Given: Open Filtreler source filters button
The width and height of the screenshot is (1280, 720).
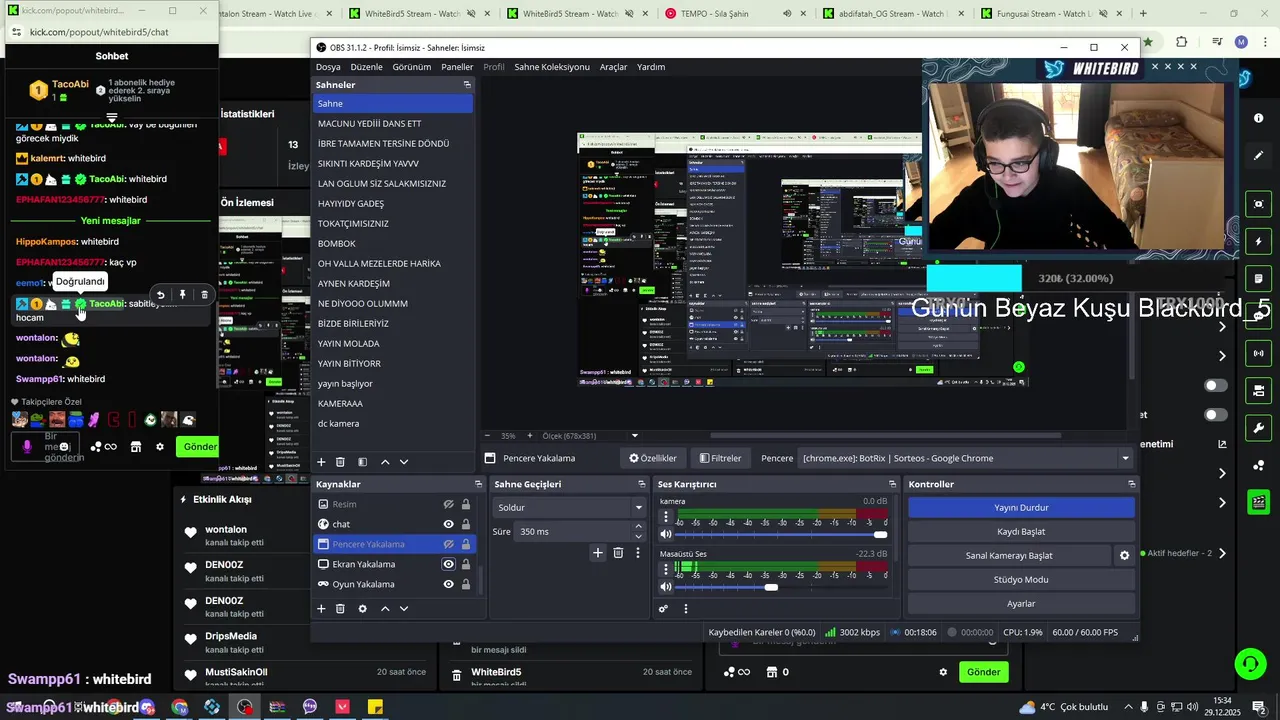Looking at the screenshot, I should tap(720, 458).
